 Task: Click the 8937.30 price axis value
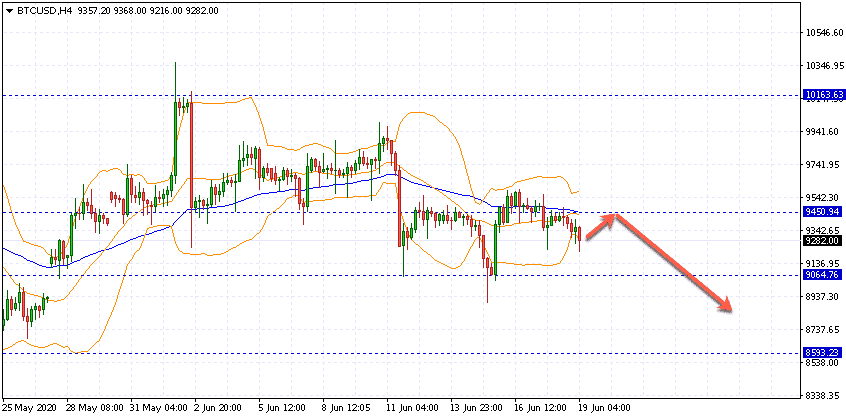pos(824,297)
